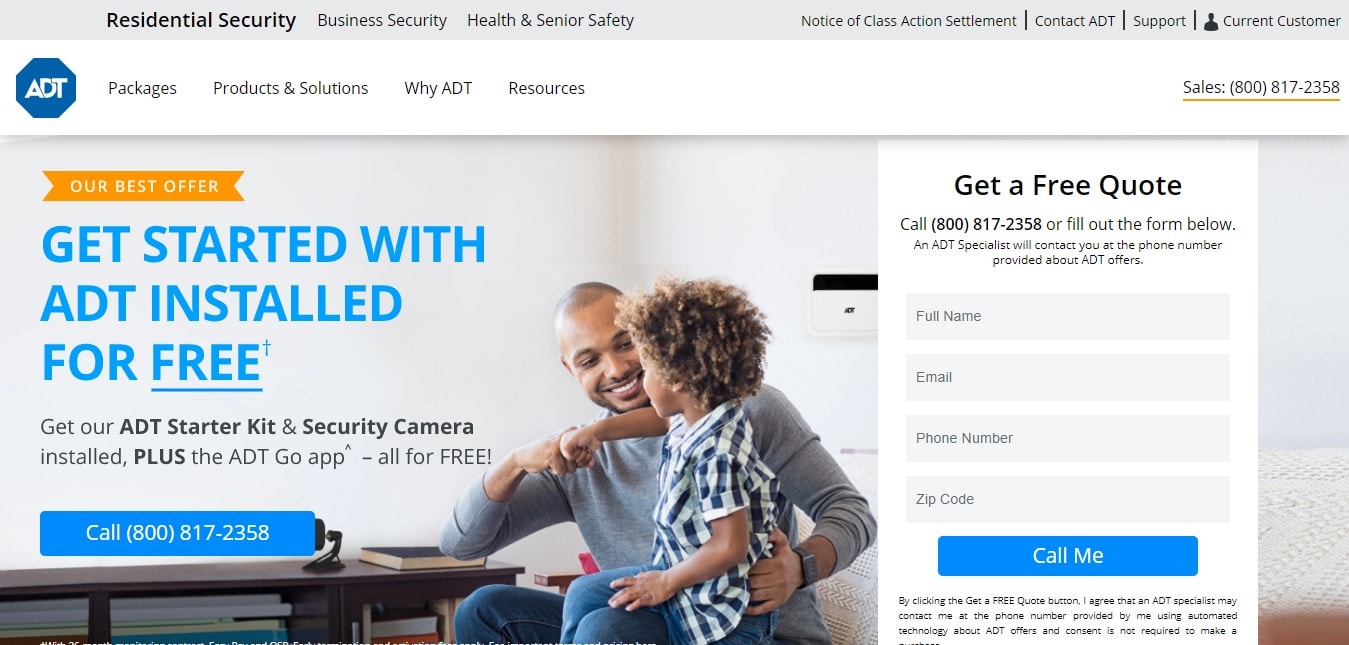Focus the Full Name input field
The image size is (1349, 645).
click(x=1067, y=316)
